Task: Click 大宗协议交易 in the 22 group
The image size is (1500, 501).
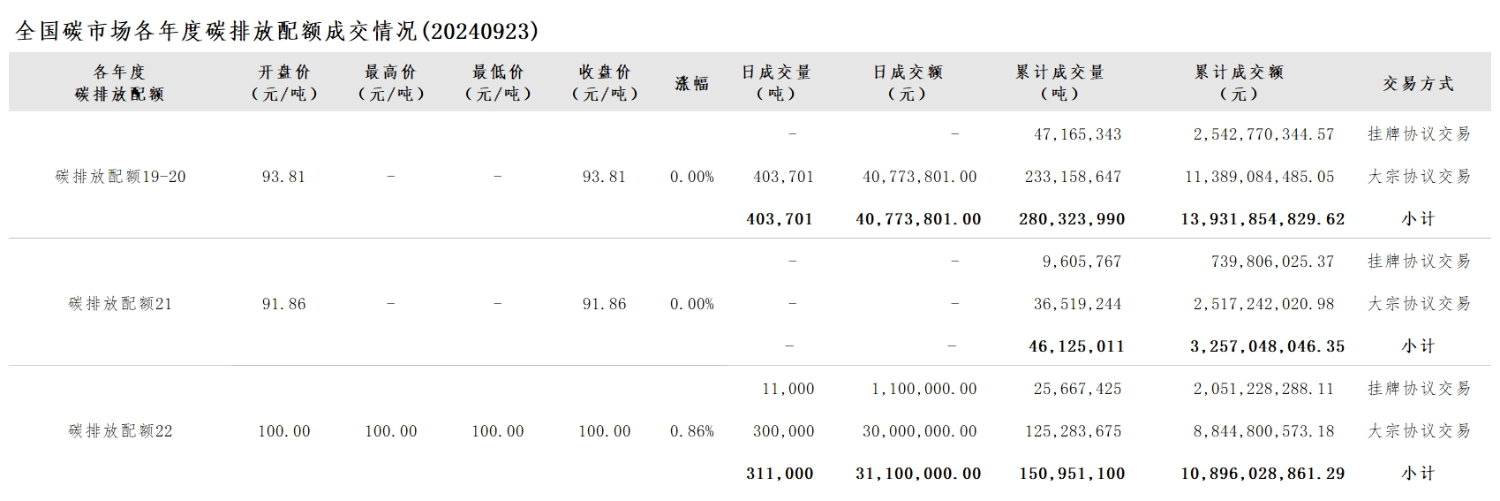Action: coord(1419,431)
